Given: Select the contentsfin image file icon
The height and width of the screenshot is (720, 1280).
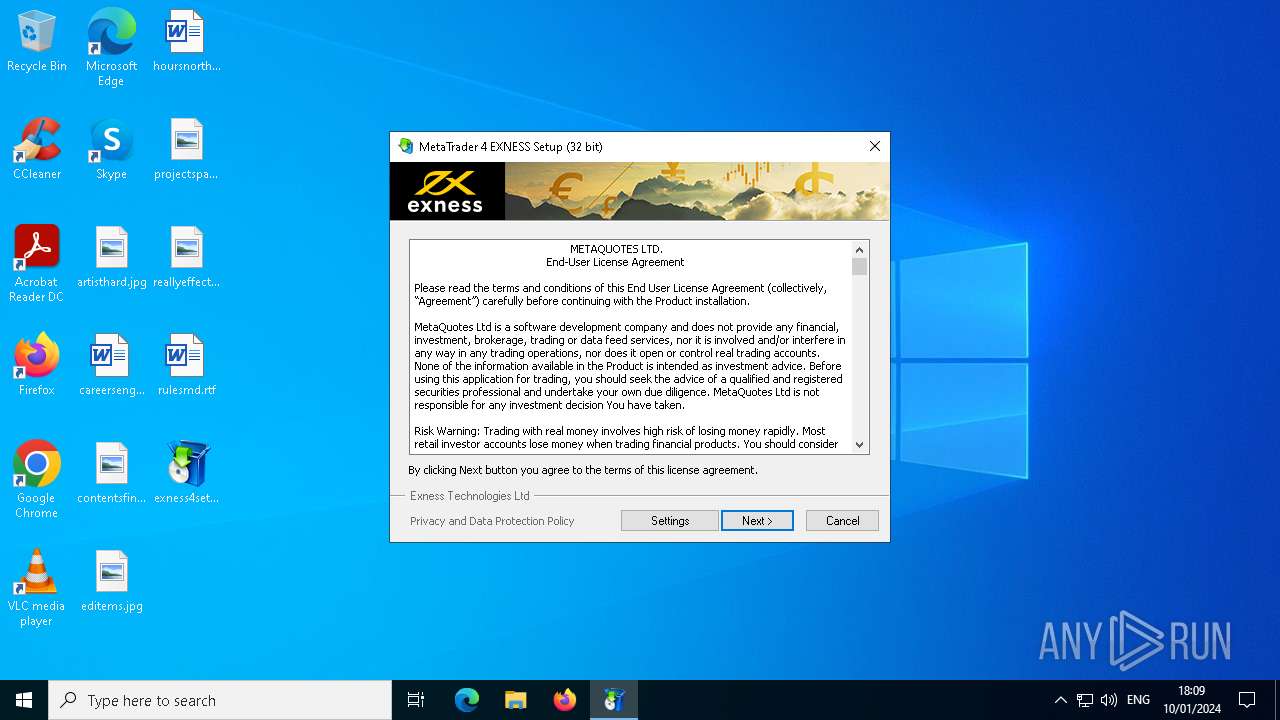Looking at the screenshot, I should (x=111, y=474).
